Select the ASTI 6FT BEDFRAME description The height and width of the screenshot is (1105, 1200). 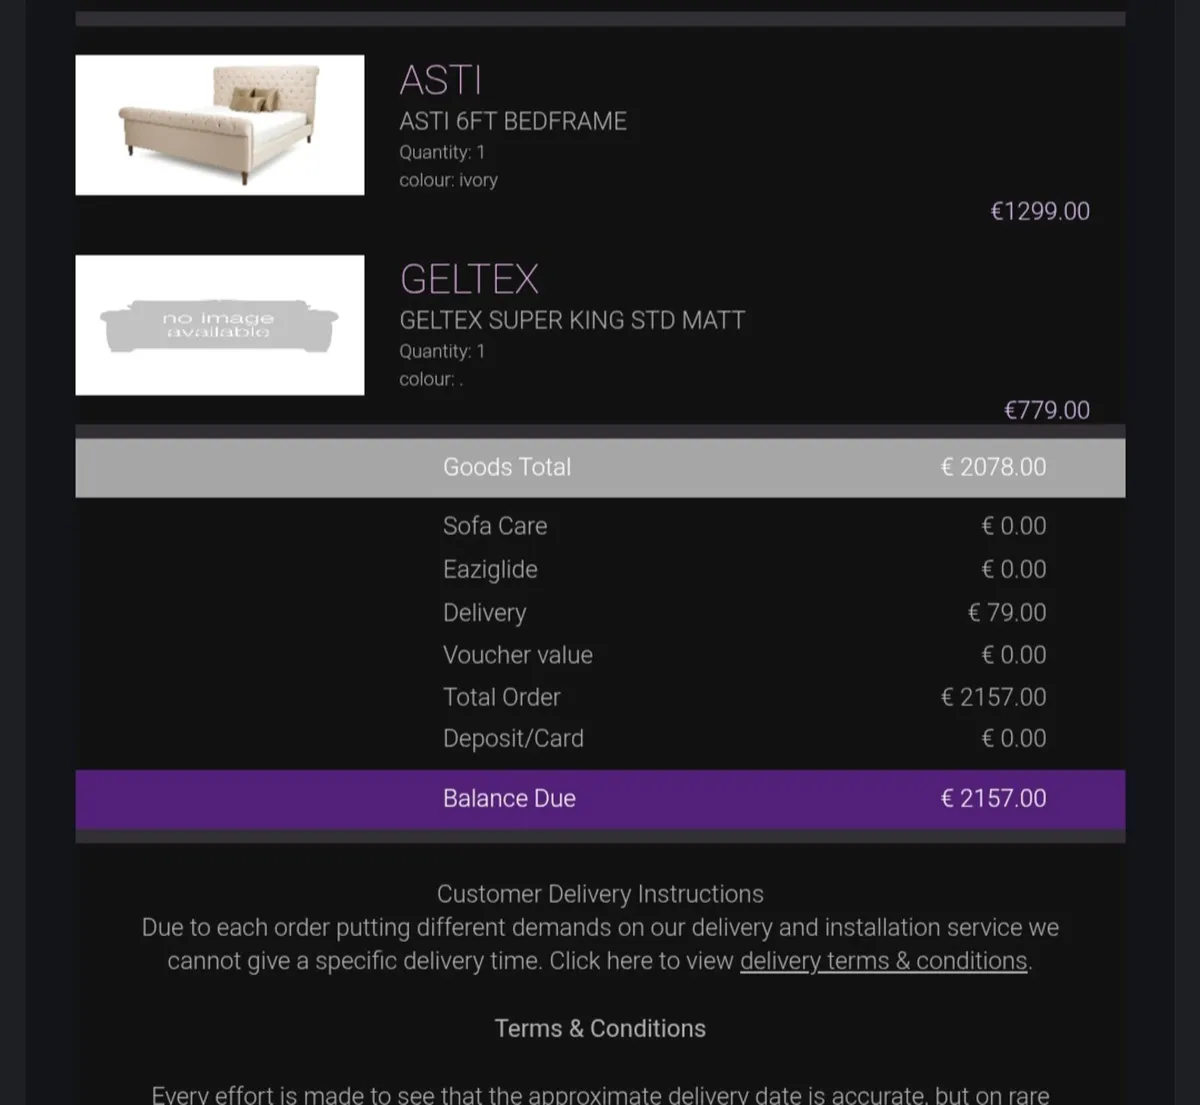pos(513,121)
